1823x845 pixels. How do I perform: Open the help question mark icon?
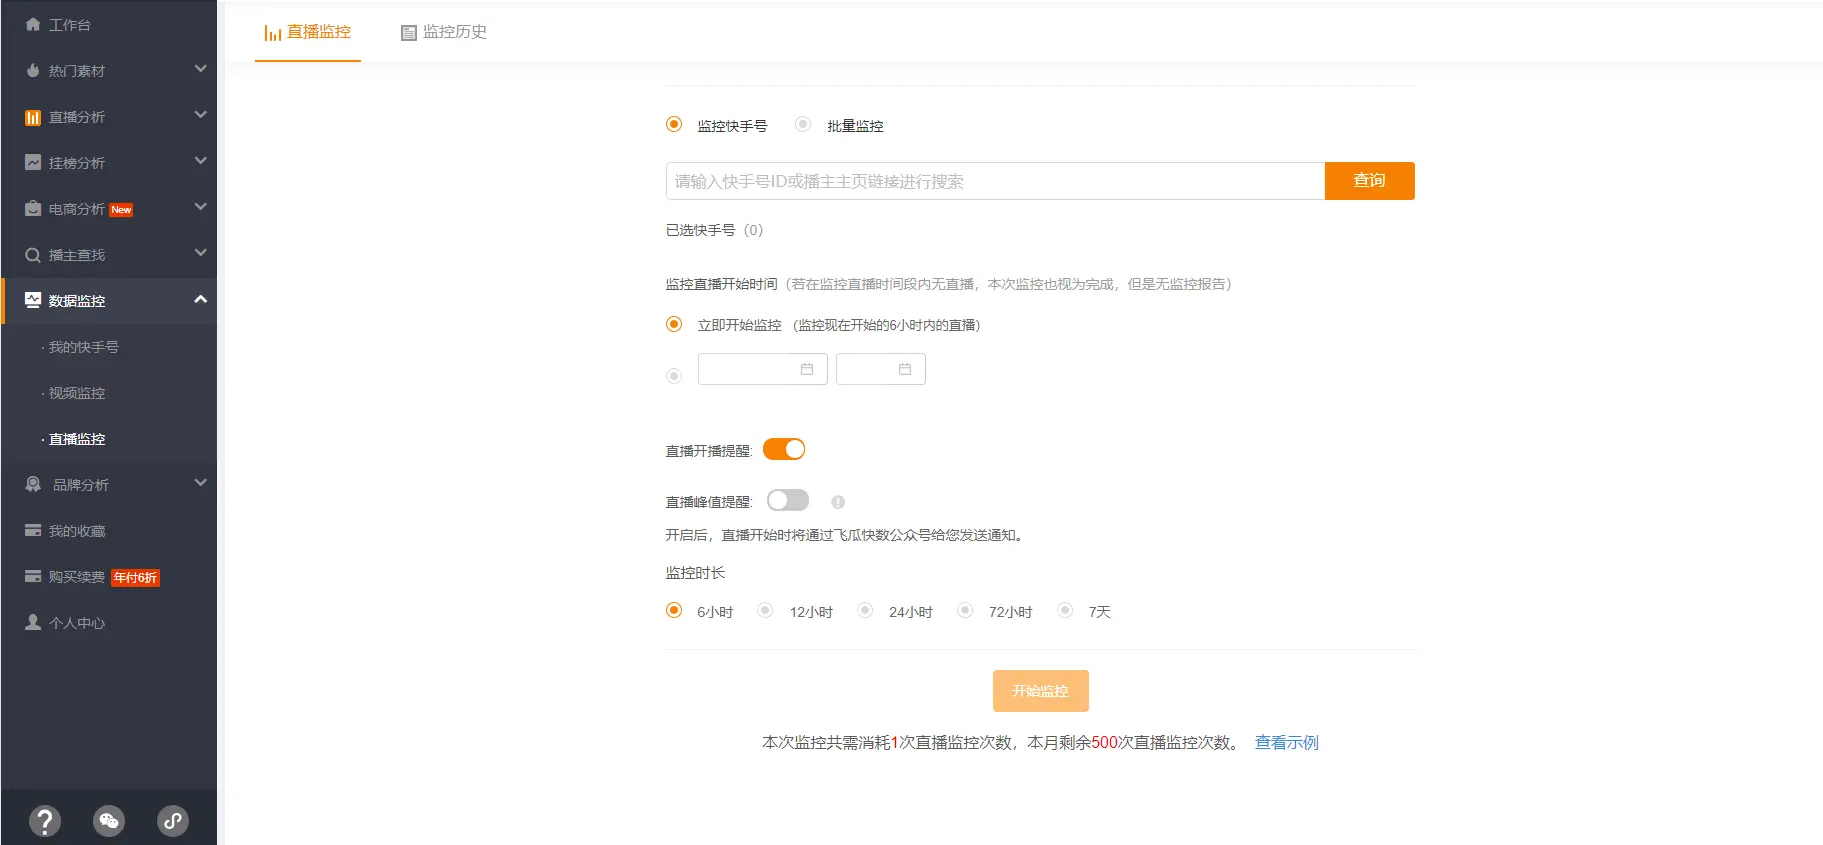(45, 821)
